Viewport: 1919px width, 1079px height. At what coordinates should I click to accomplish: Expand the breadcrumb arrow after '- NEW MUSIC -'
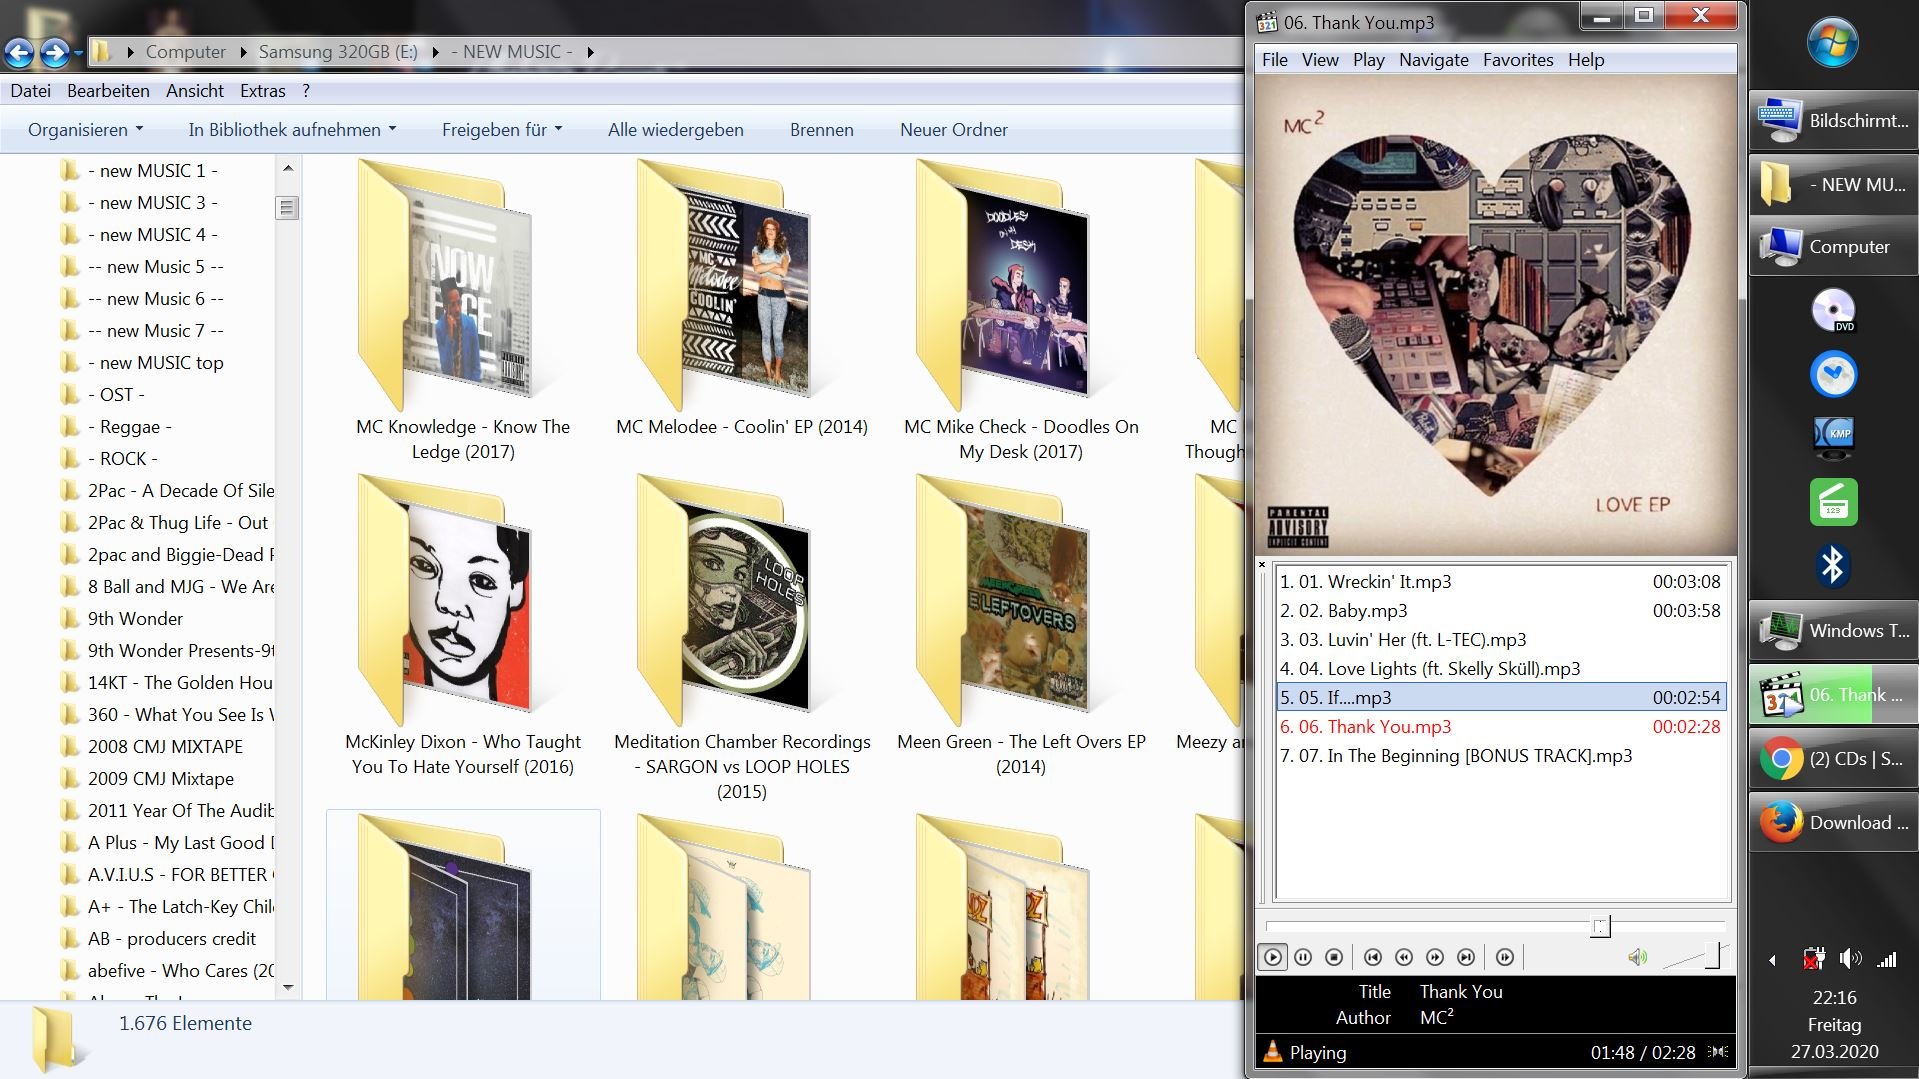pyautogui.click(x=590, y=52)
